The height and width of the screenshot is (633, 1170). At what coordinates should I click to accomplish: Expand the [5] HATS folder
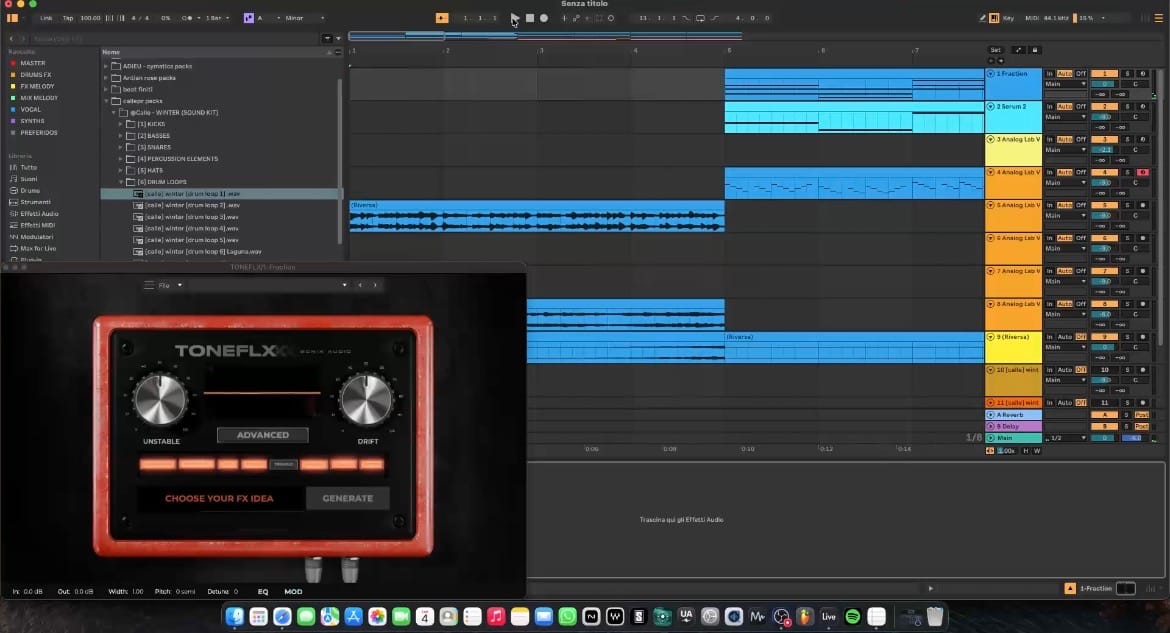pos(121,170)
